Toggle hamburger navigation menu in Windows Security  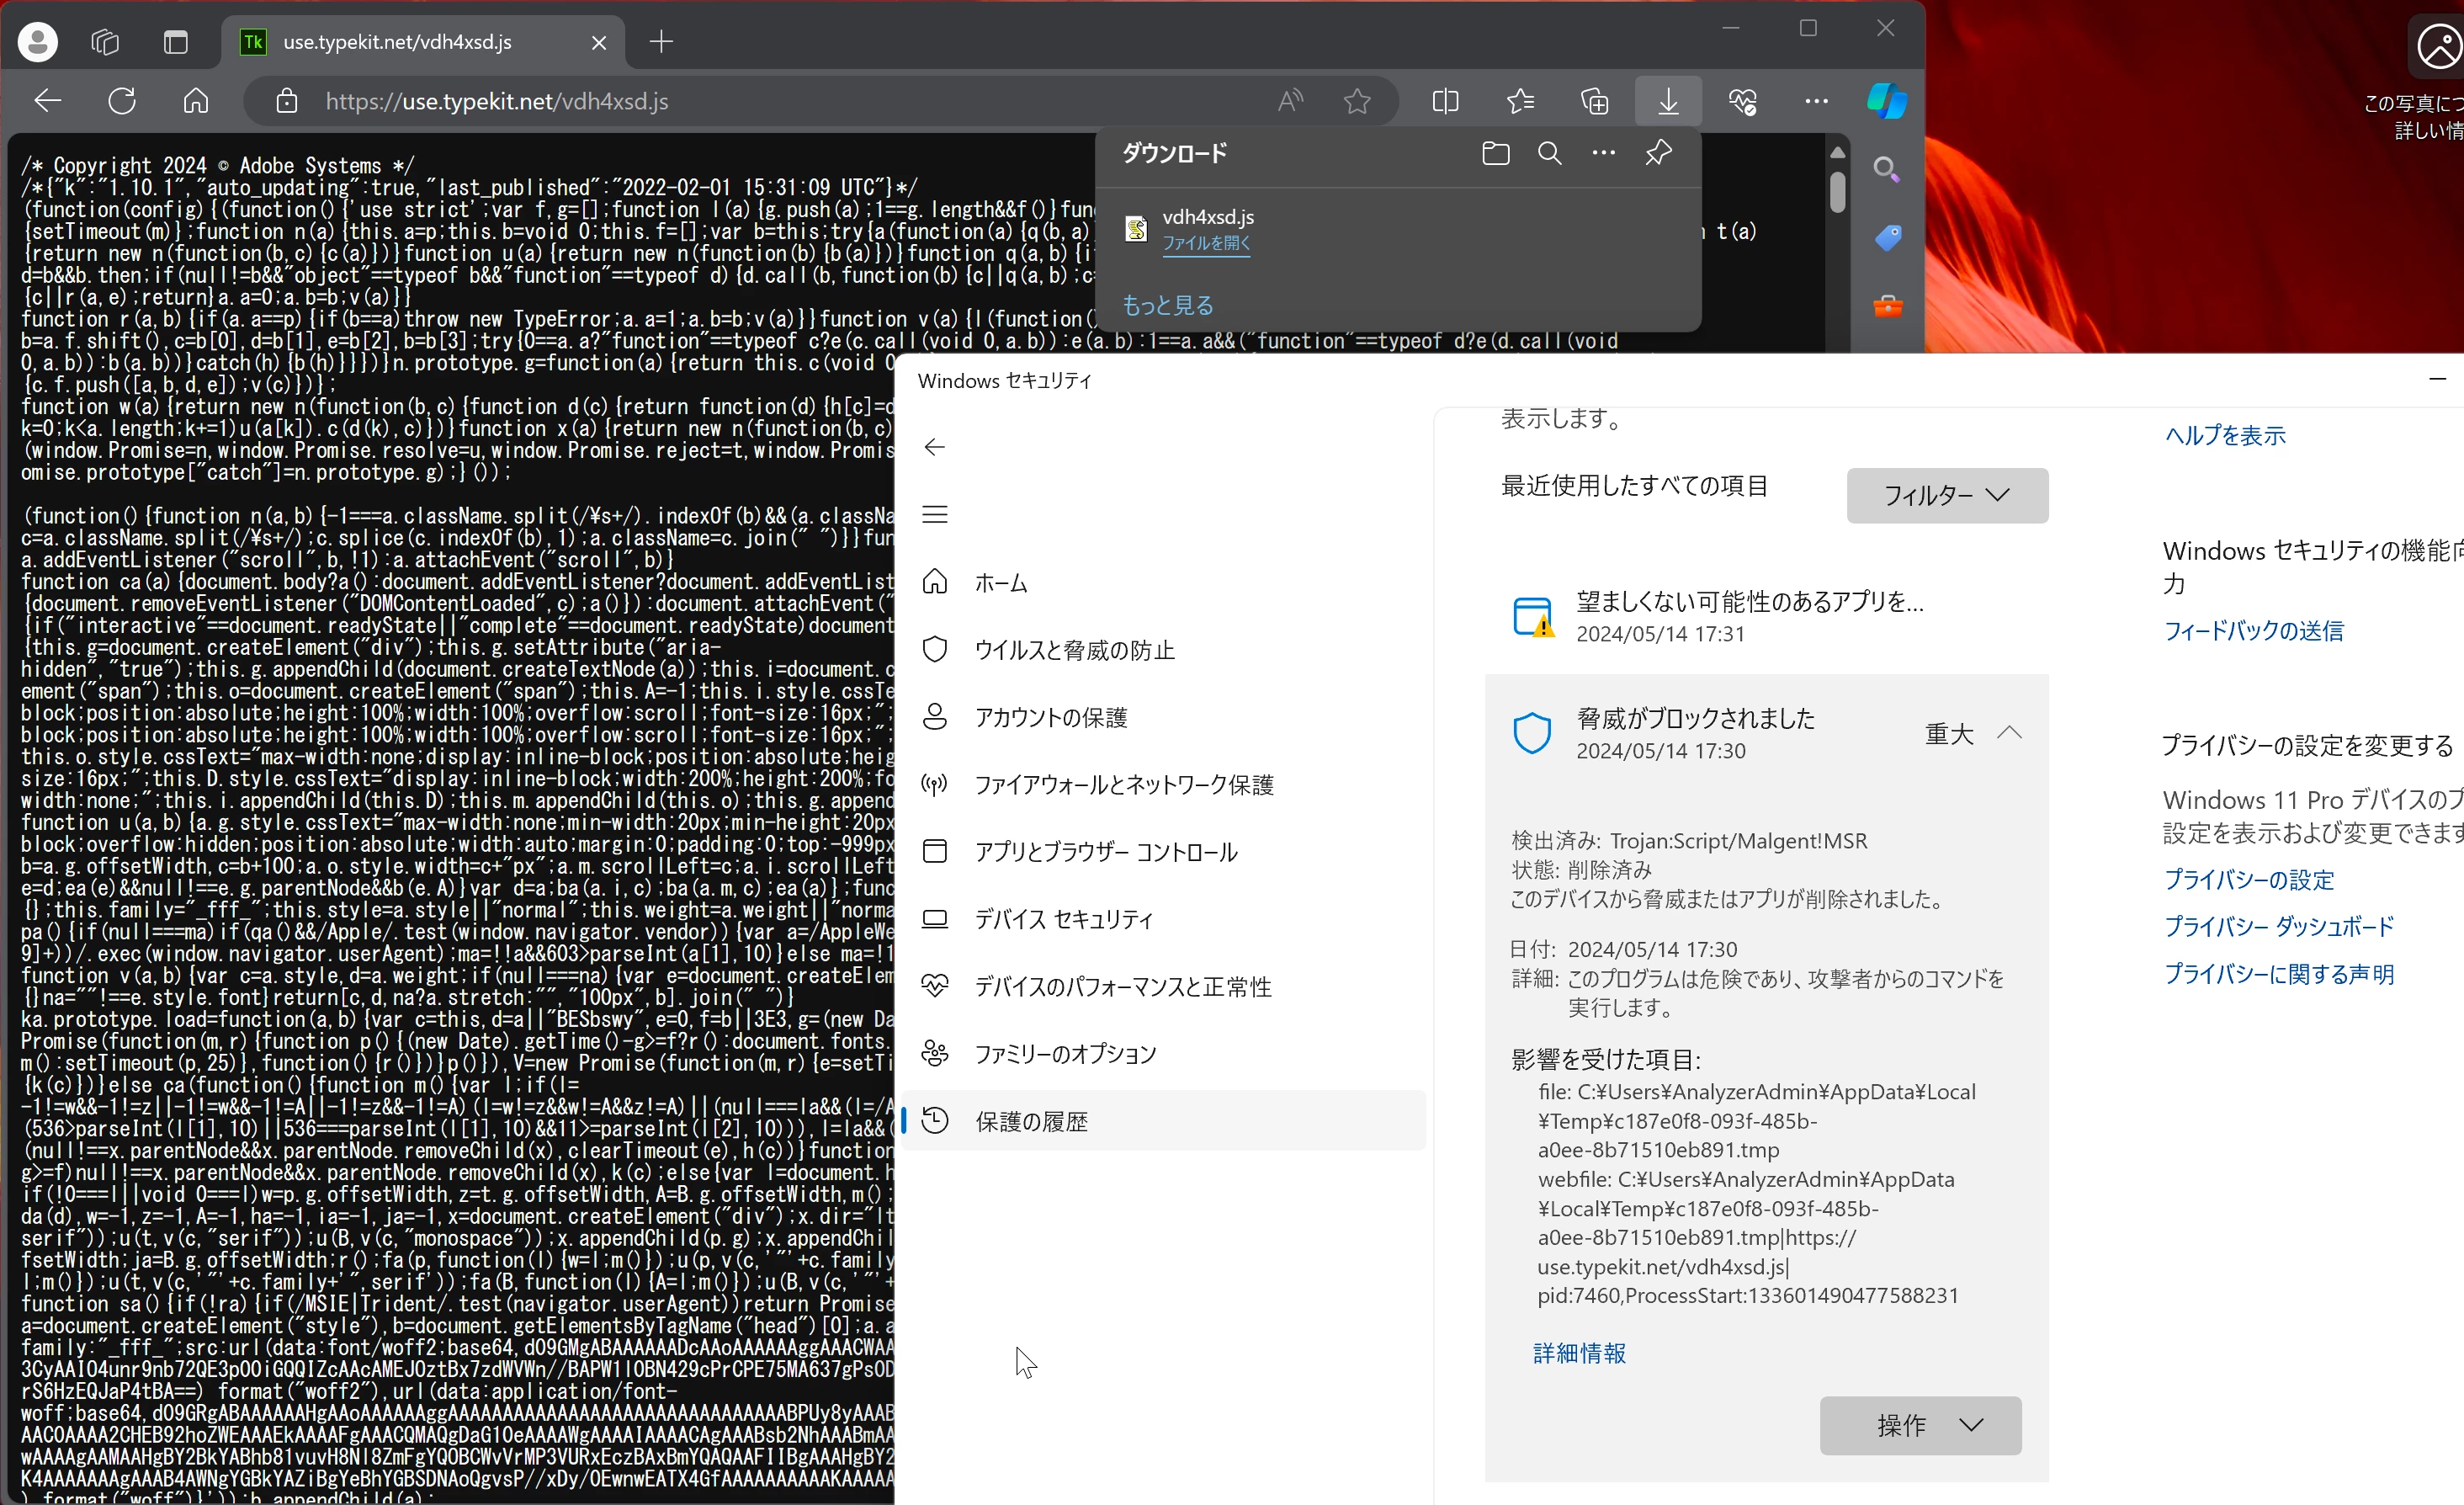coord(934,514)
